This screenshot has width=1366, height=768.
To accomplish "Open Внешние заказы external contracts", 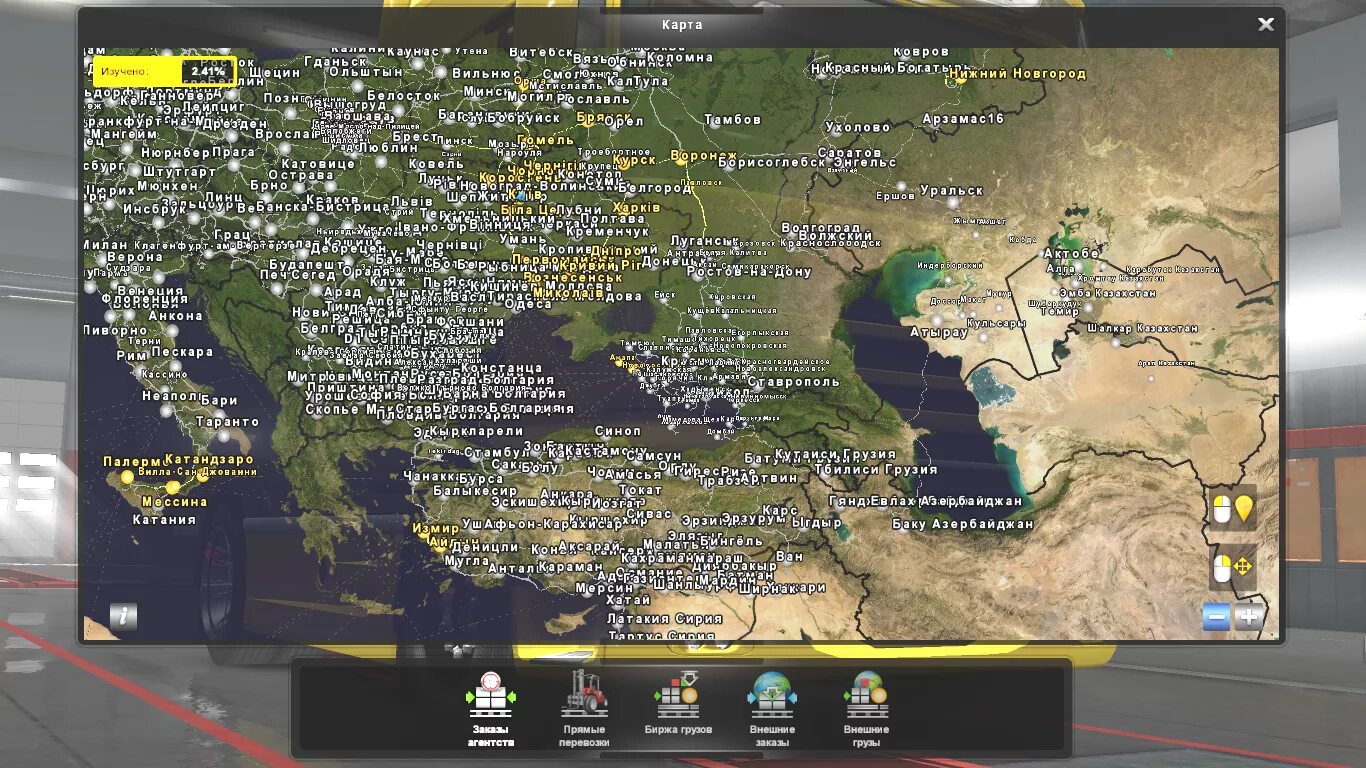I will pos(772,709).
